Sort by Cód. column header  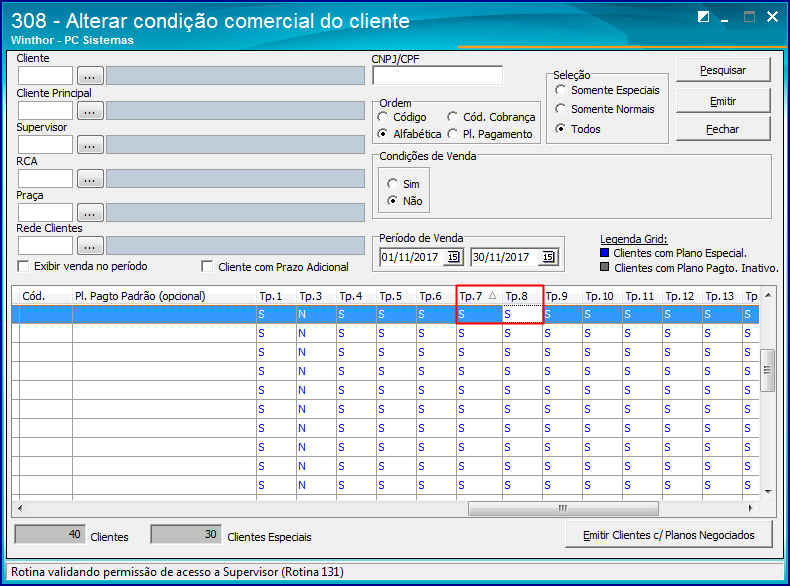46,296
